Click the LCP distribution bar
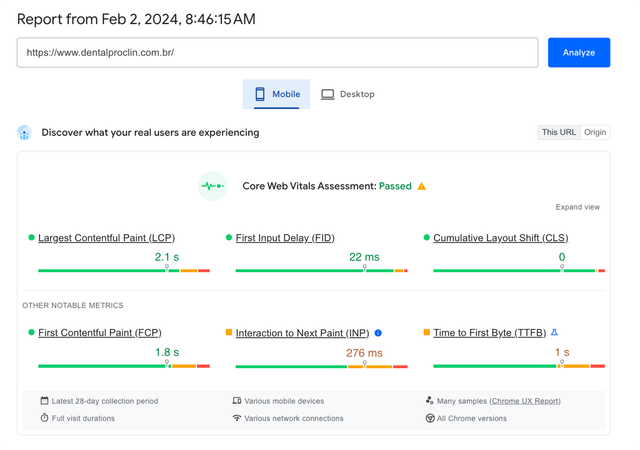 click(x=124, y=270)
